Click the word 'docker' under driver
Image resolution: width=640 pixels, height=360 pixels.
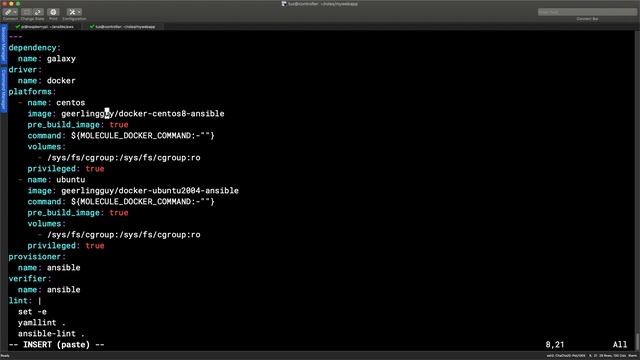[61, 81]
